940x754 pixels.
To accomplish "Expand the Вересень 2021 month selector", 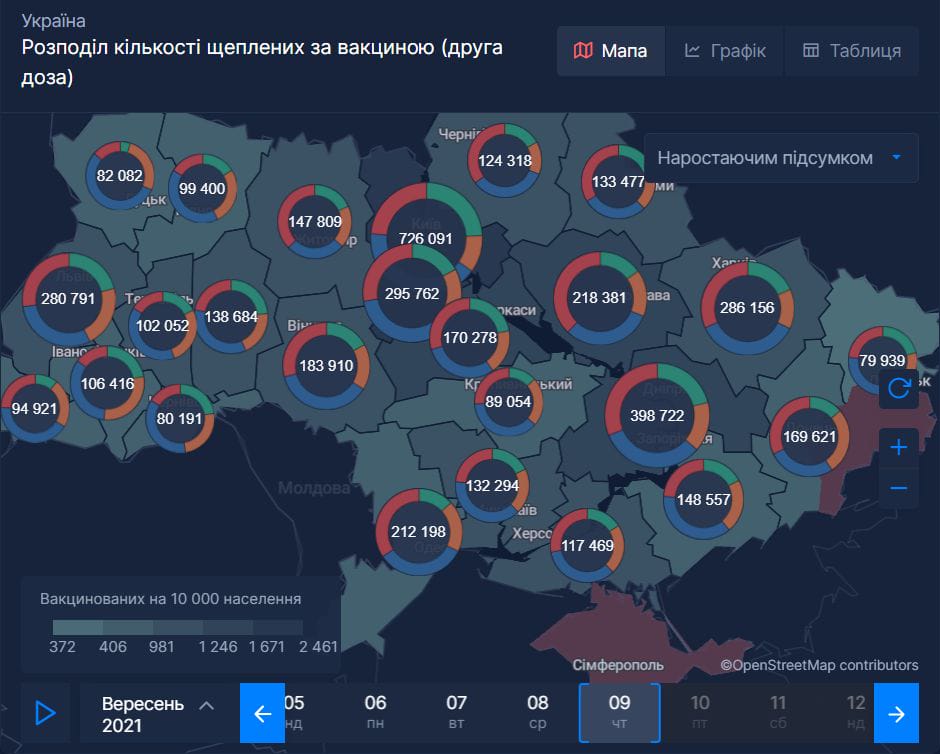I will (158, 713).
